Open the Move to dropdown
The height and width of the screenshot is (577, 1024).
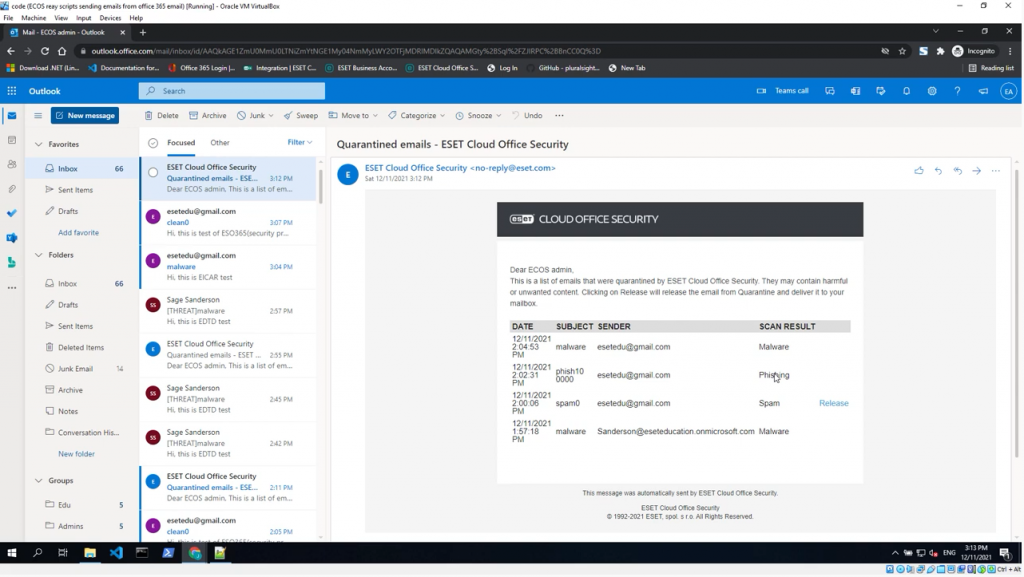pyautogui.click(x=353, y=116)
